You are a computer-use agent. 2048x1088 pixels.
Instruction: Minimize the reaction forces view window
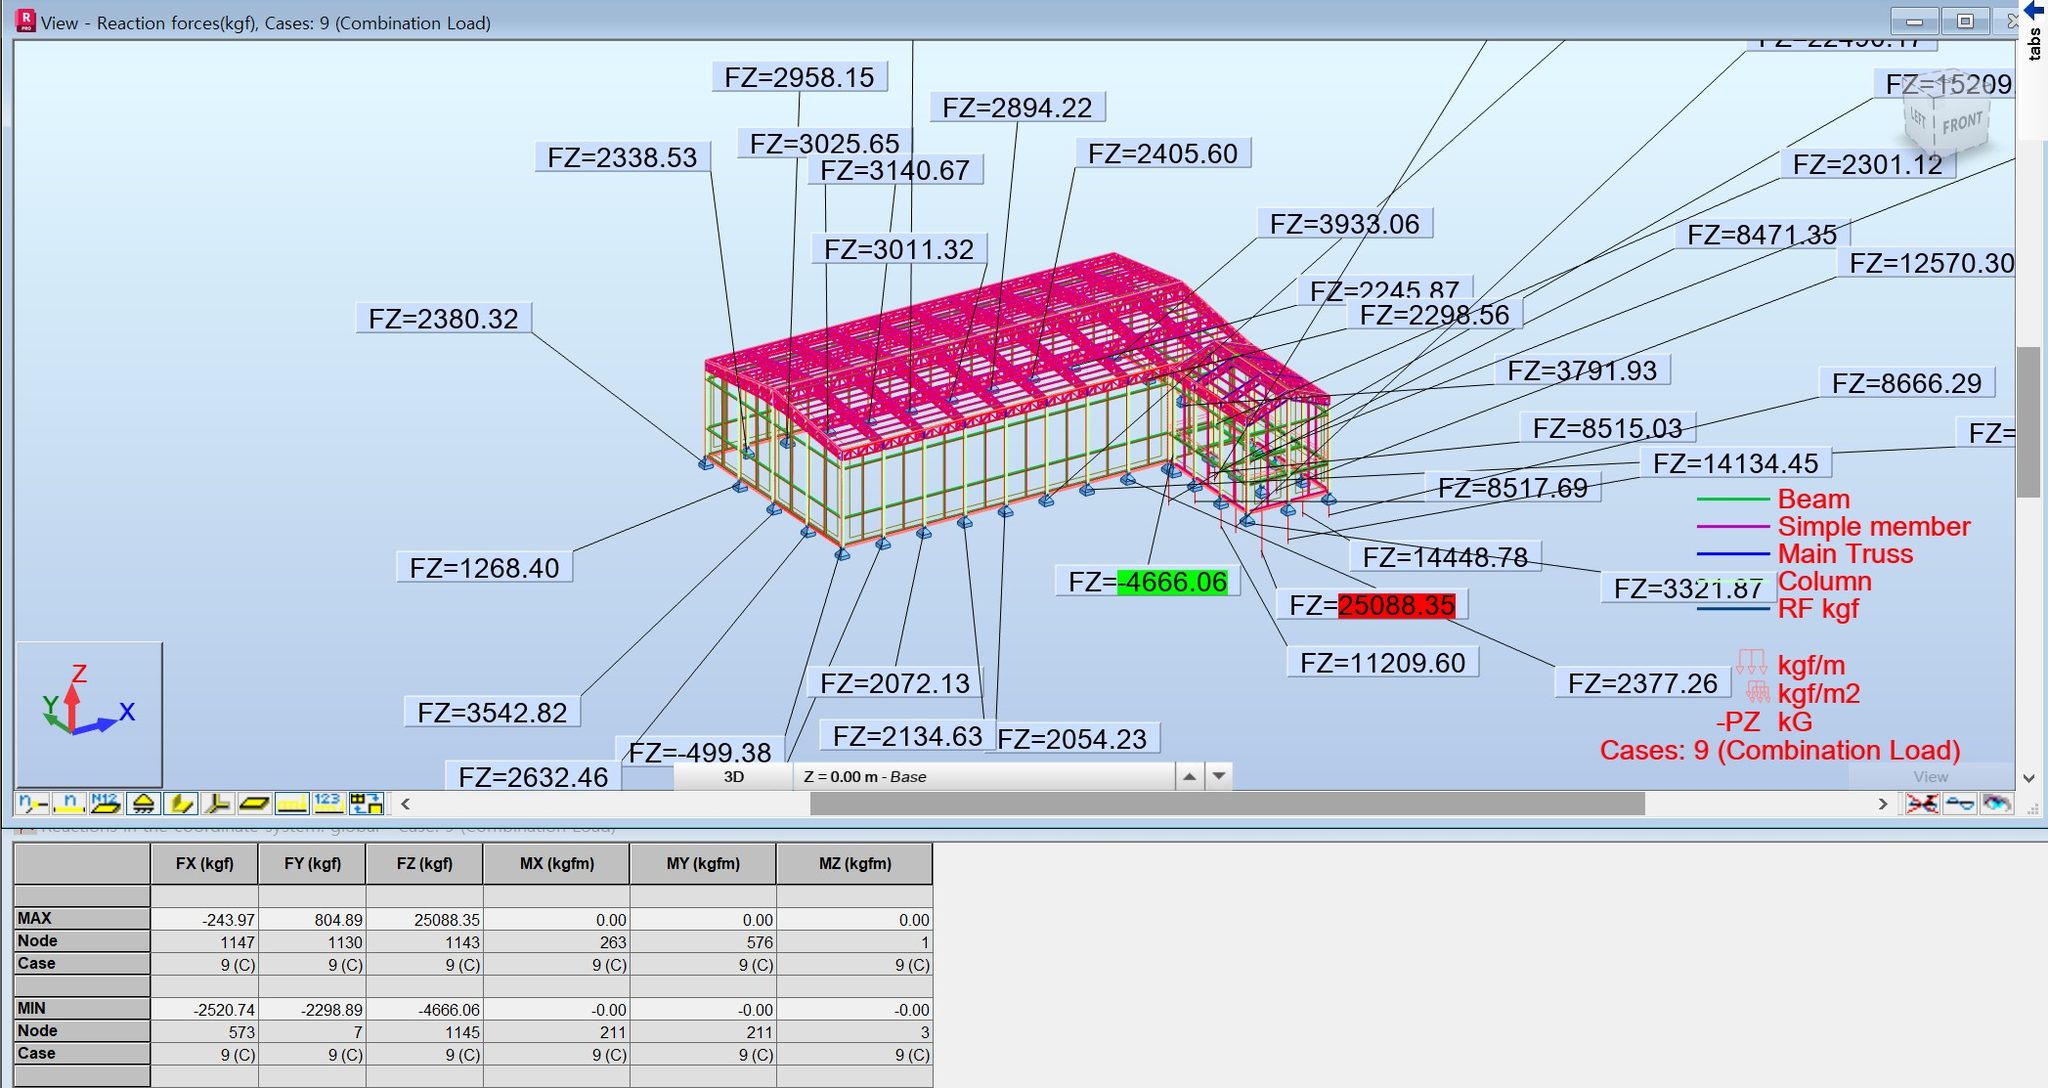click(1915, 21)
